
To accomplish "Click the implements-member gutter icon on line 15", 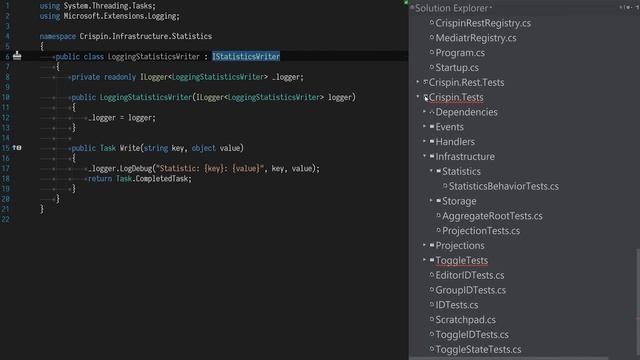I will 17,148.
